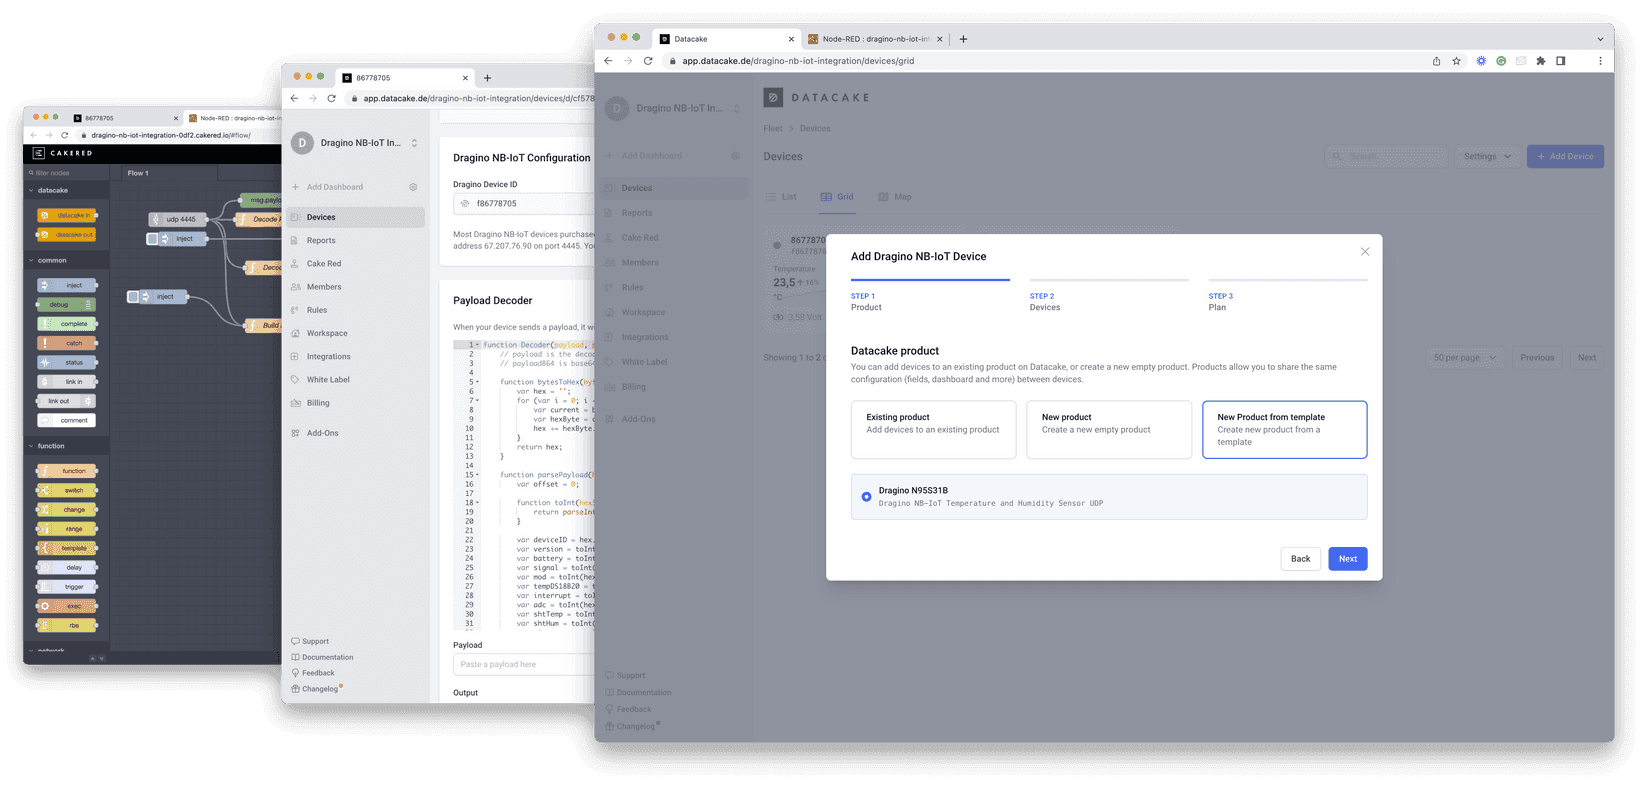Open Integrations in middle window sidebar
The height and width of the screenshot is (788, 1649).
point(356,356)
